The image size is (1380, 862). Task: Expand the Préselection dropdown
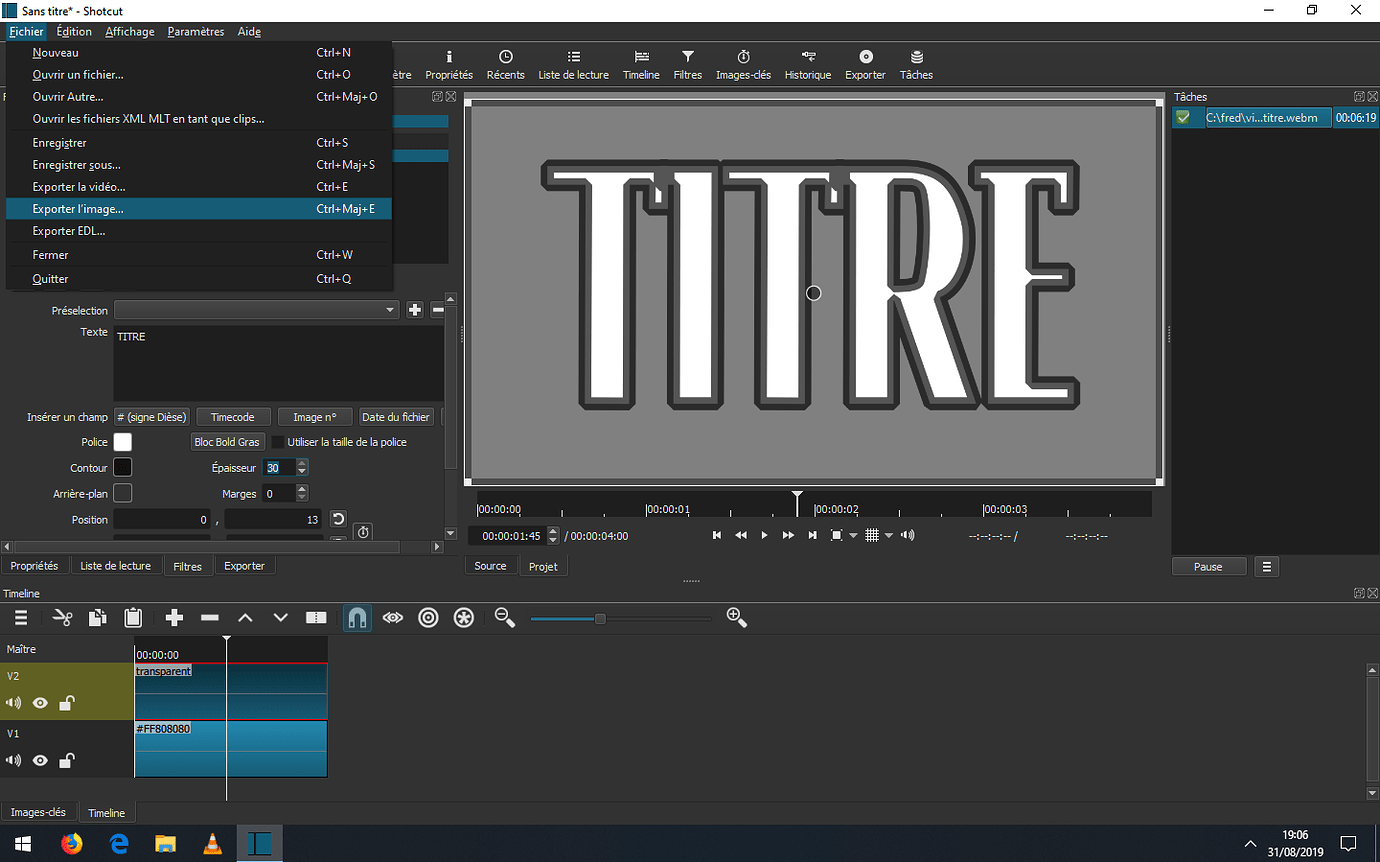point(390,311)
